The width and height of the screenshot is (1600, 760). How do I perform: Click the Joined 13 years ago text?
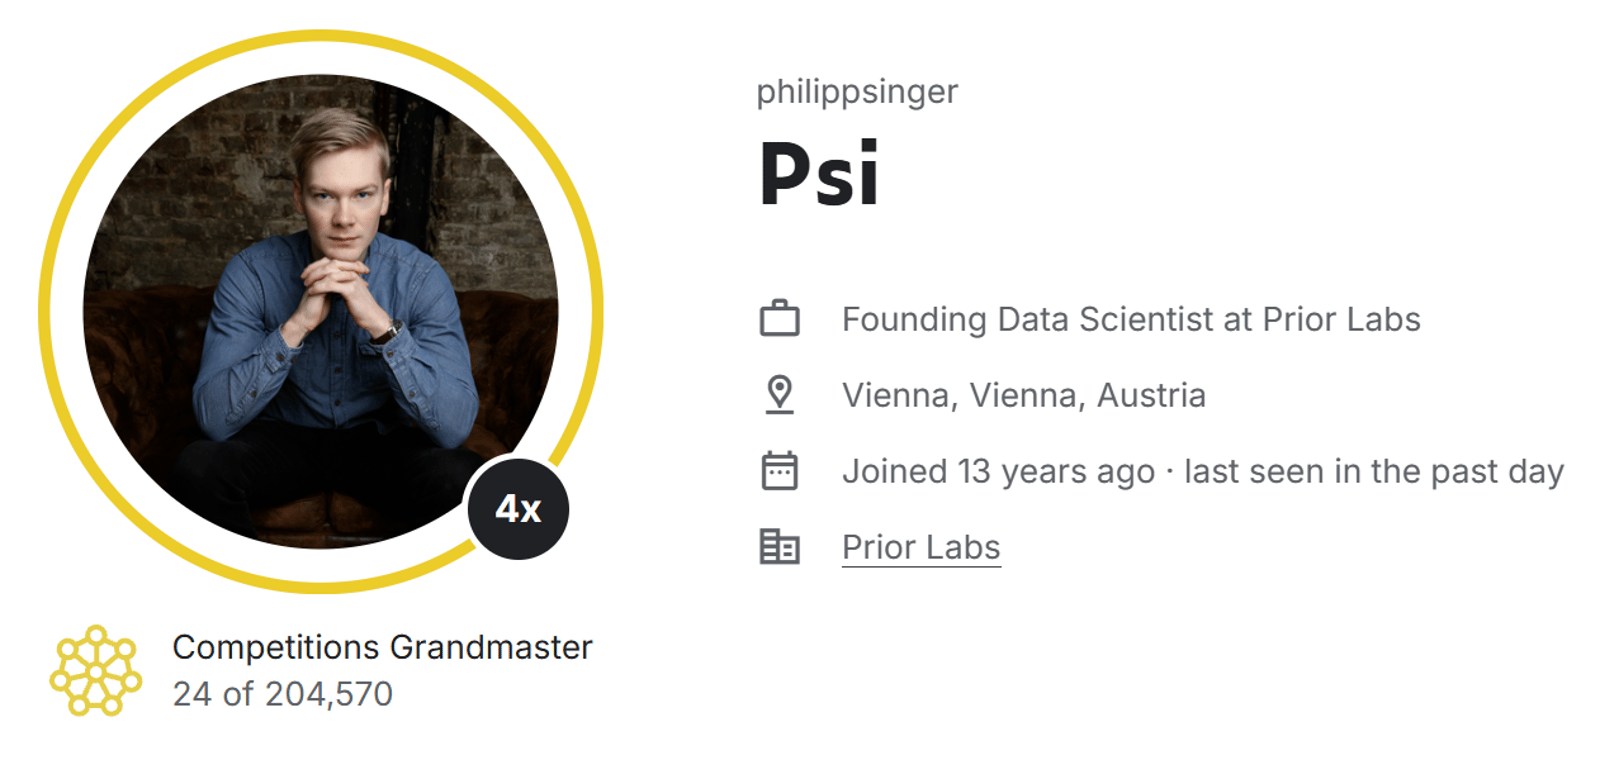(998, 471)
